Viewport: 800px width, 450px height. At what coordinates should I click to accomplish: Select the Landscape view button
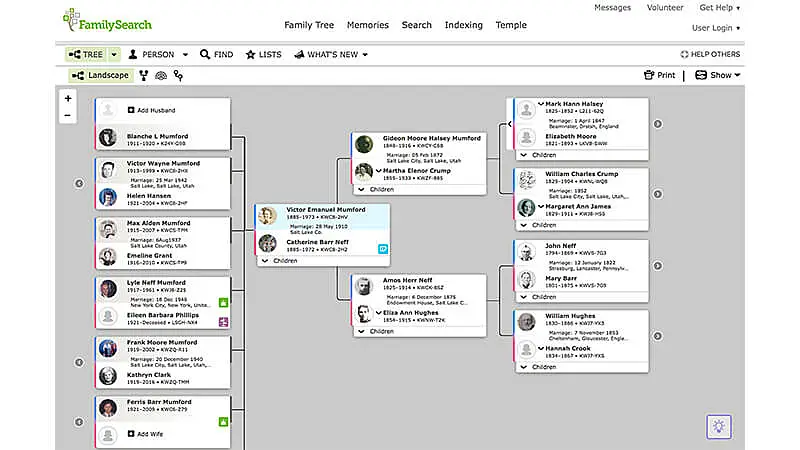(101, 76)
